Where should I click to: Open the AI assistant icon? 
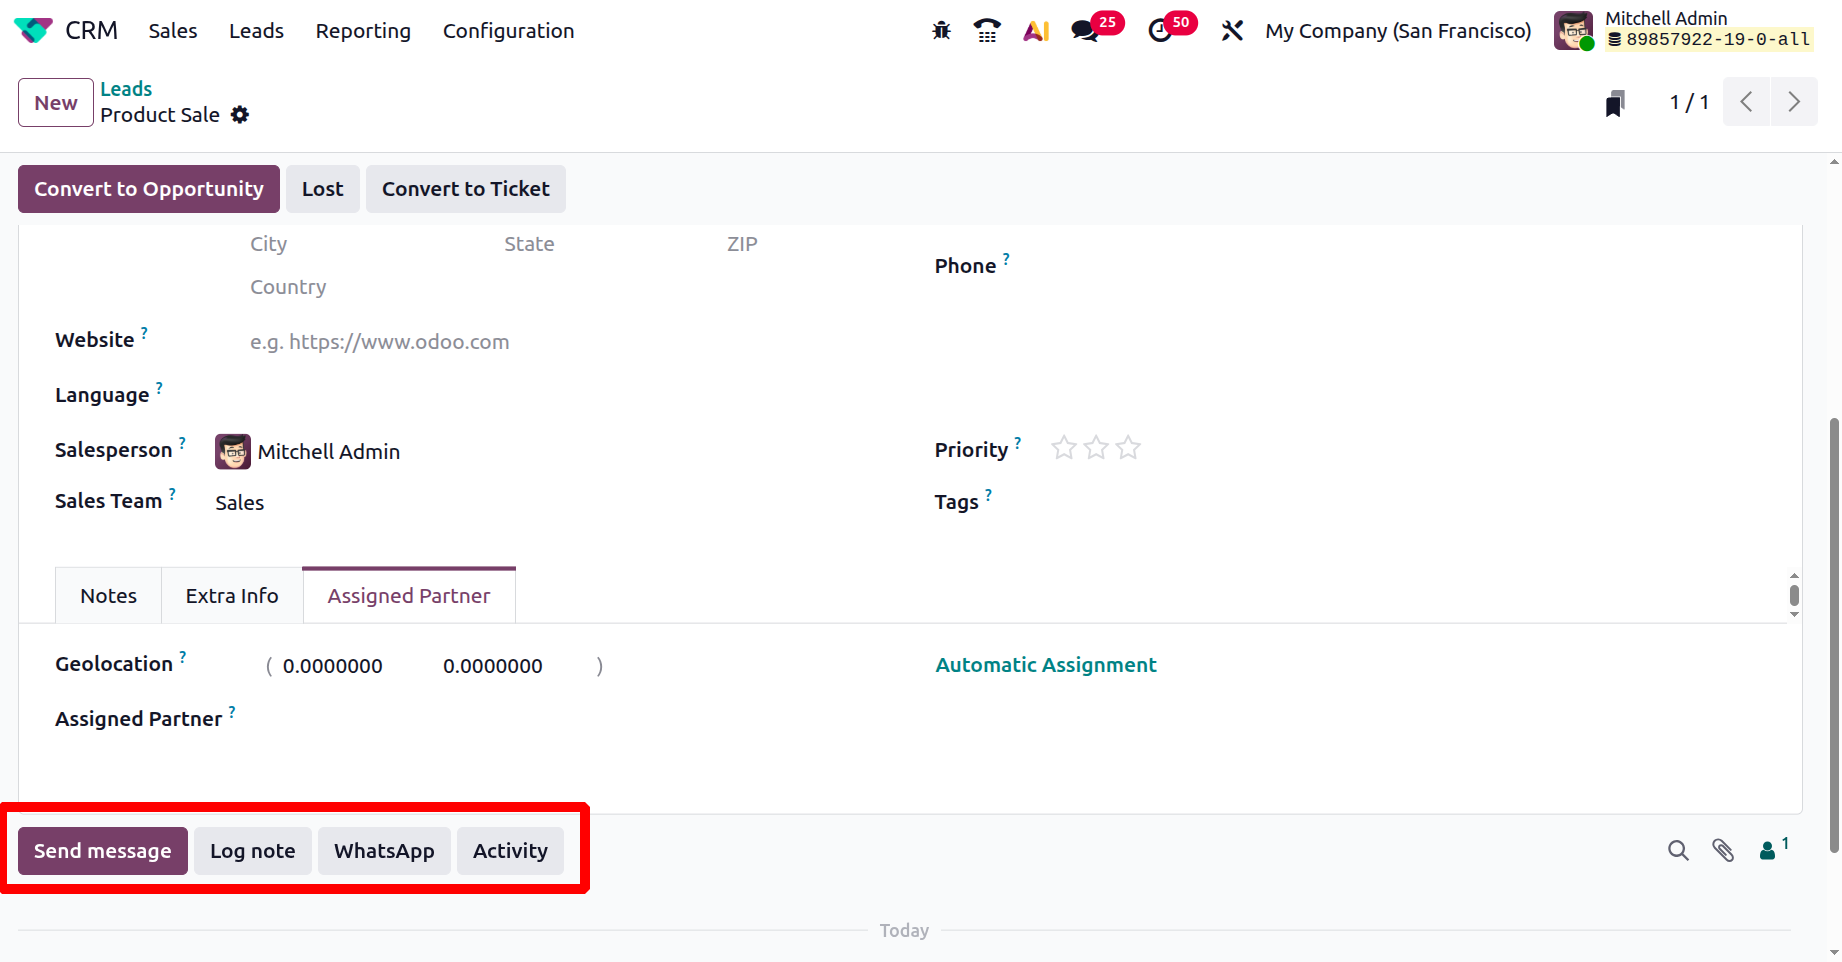coord(1036,31)
